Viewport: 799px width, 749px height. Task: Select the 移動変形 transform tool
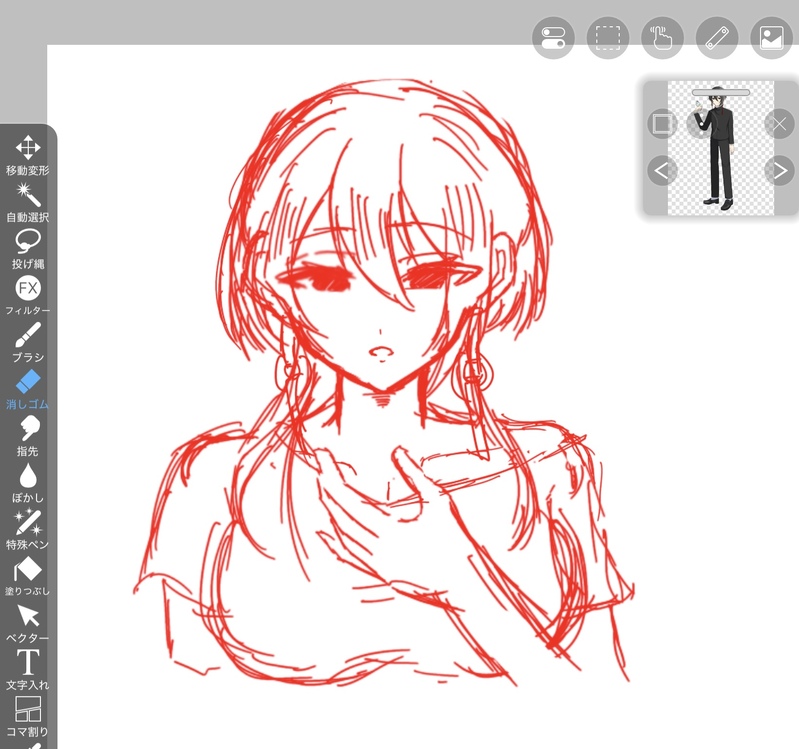coord(28,156)
